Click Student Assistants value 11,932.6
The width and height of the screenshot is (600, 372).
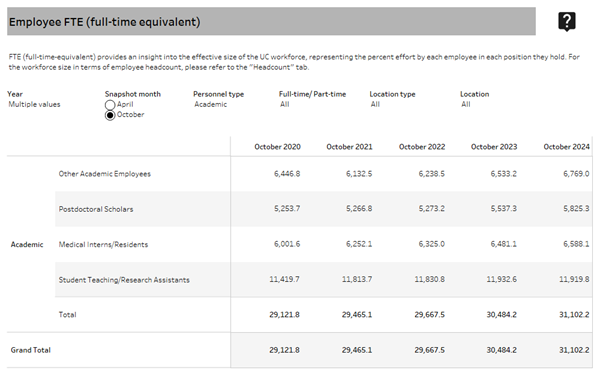point(502,279)
